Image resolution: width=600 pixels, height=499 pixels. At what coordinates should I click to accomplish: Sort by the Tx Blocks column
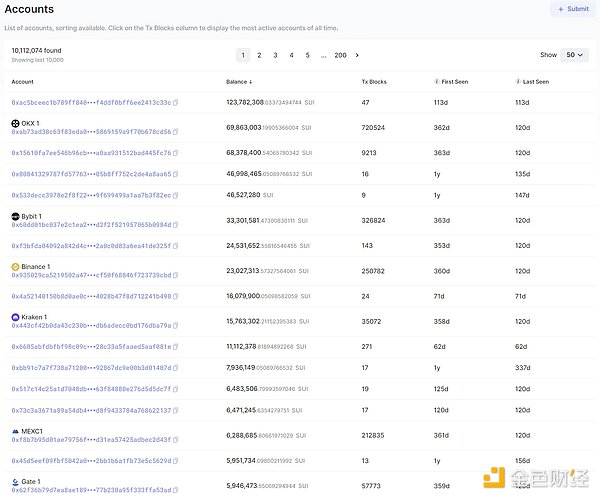click(373, 81)
